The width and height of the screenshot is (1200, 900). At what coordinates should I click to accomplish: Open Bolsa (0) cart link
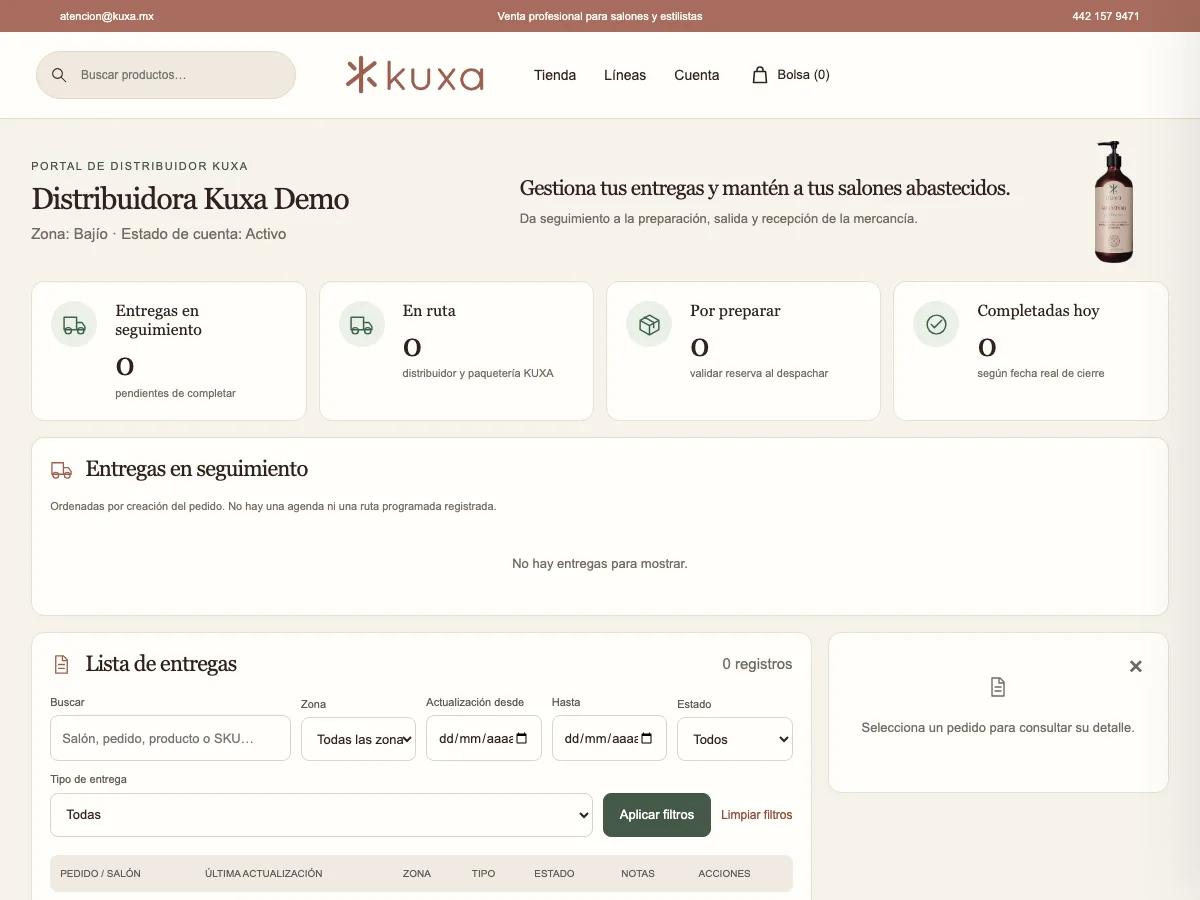coord(790,75)
